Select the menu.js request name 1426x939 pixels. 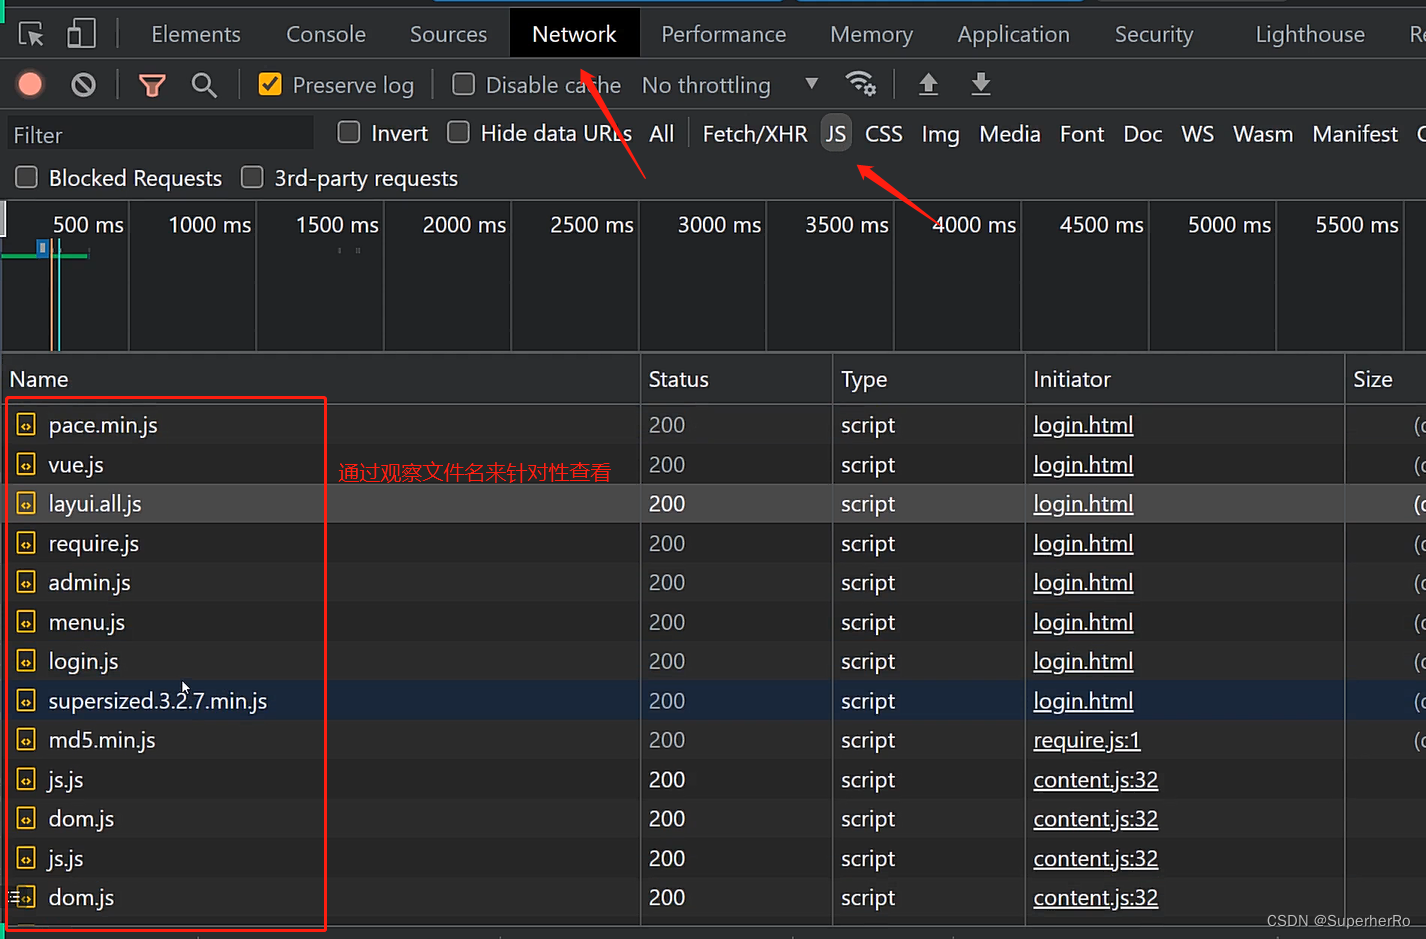[x=87, y=622]
